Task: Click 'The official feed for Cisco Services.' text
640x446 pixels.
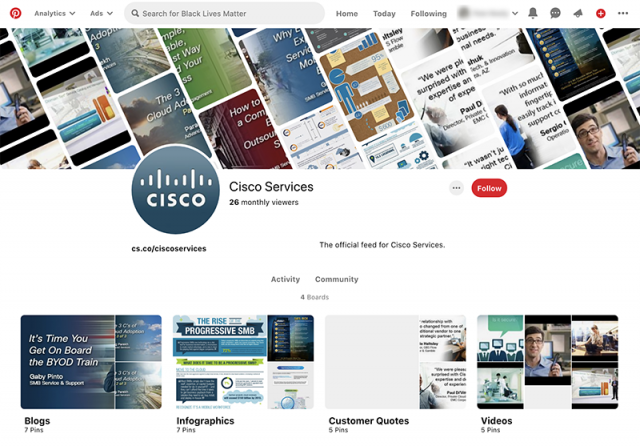Action: click(382, 245)
